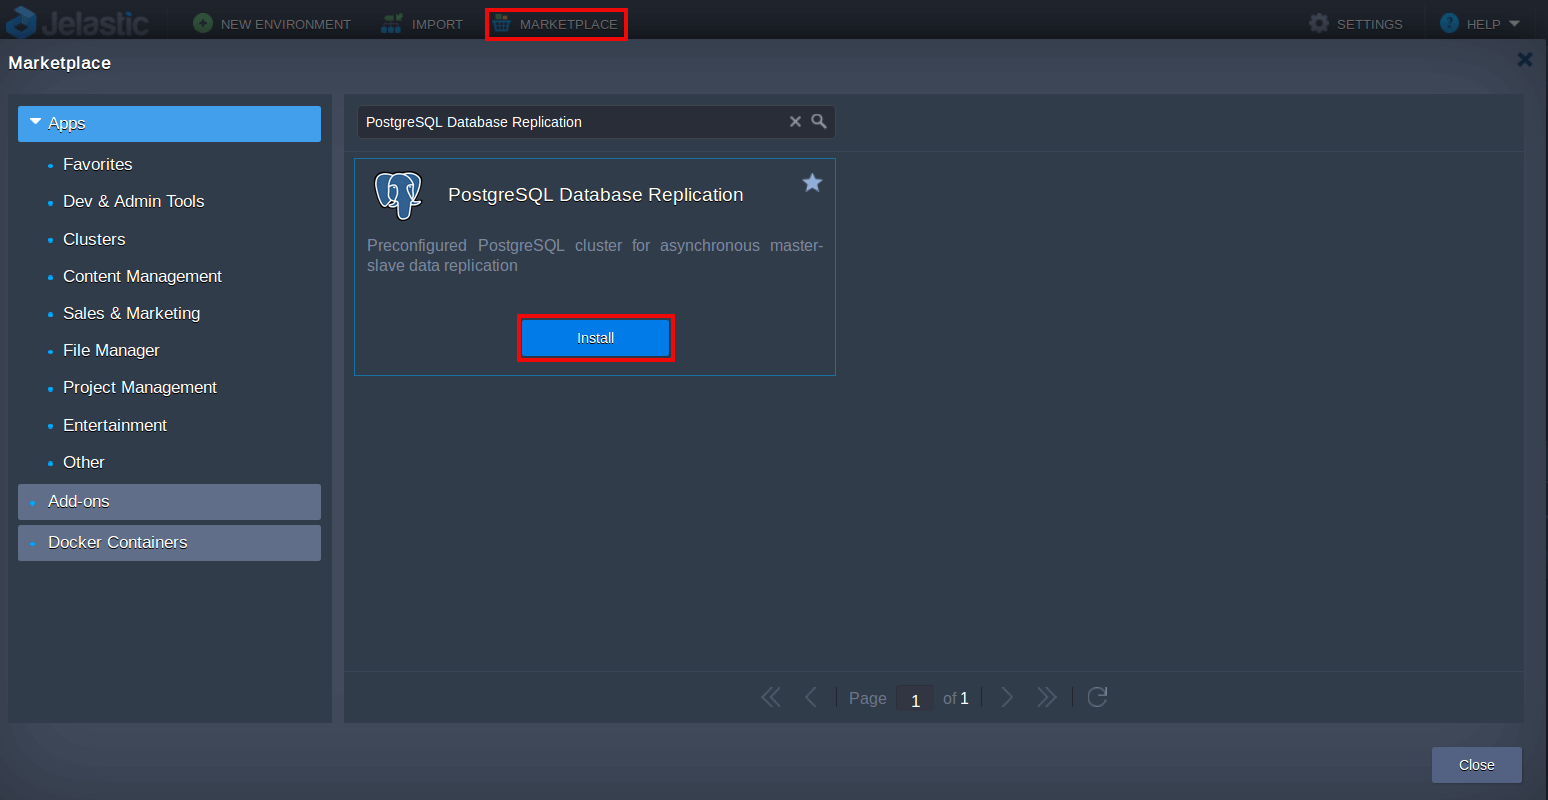Expand the Docker Containers section
The height and width of the screenshot is (800, 1548).
pos(169,543)
